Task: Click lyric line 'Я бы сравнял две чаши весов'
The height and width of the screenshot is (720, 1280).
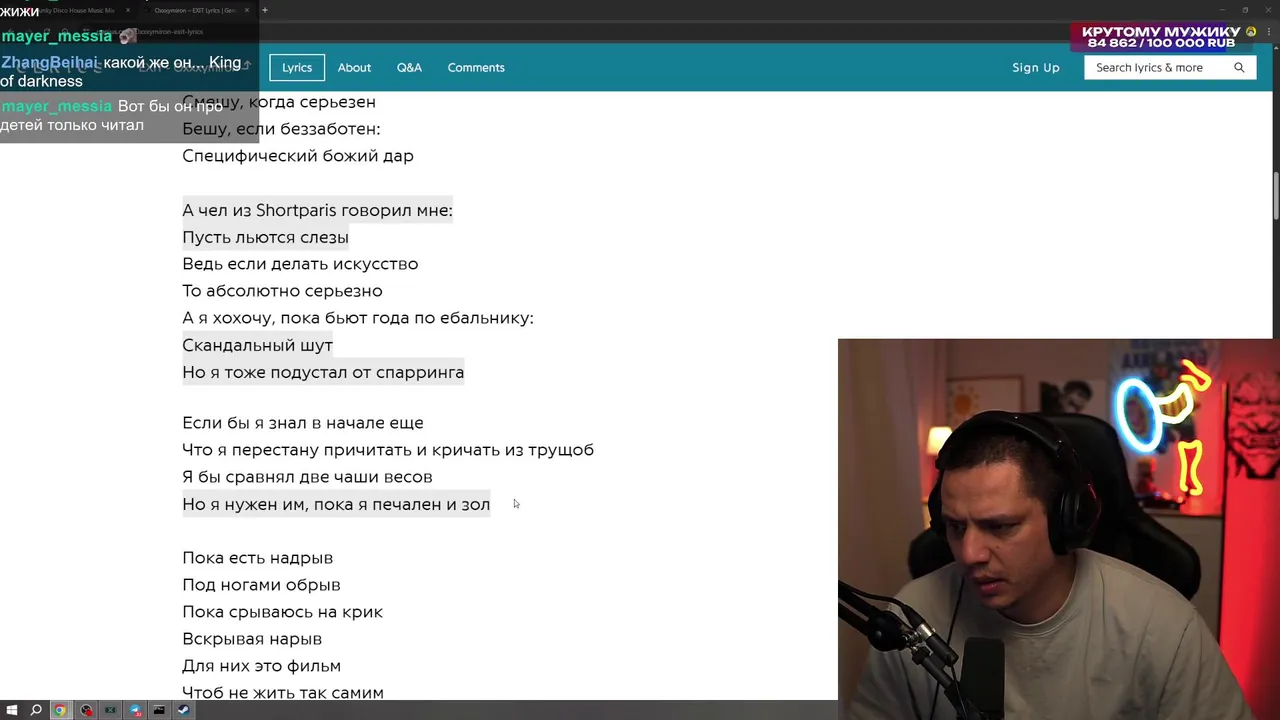Action: tap(307, 477)
